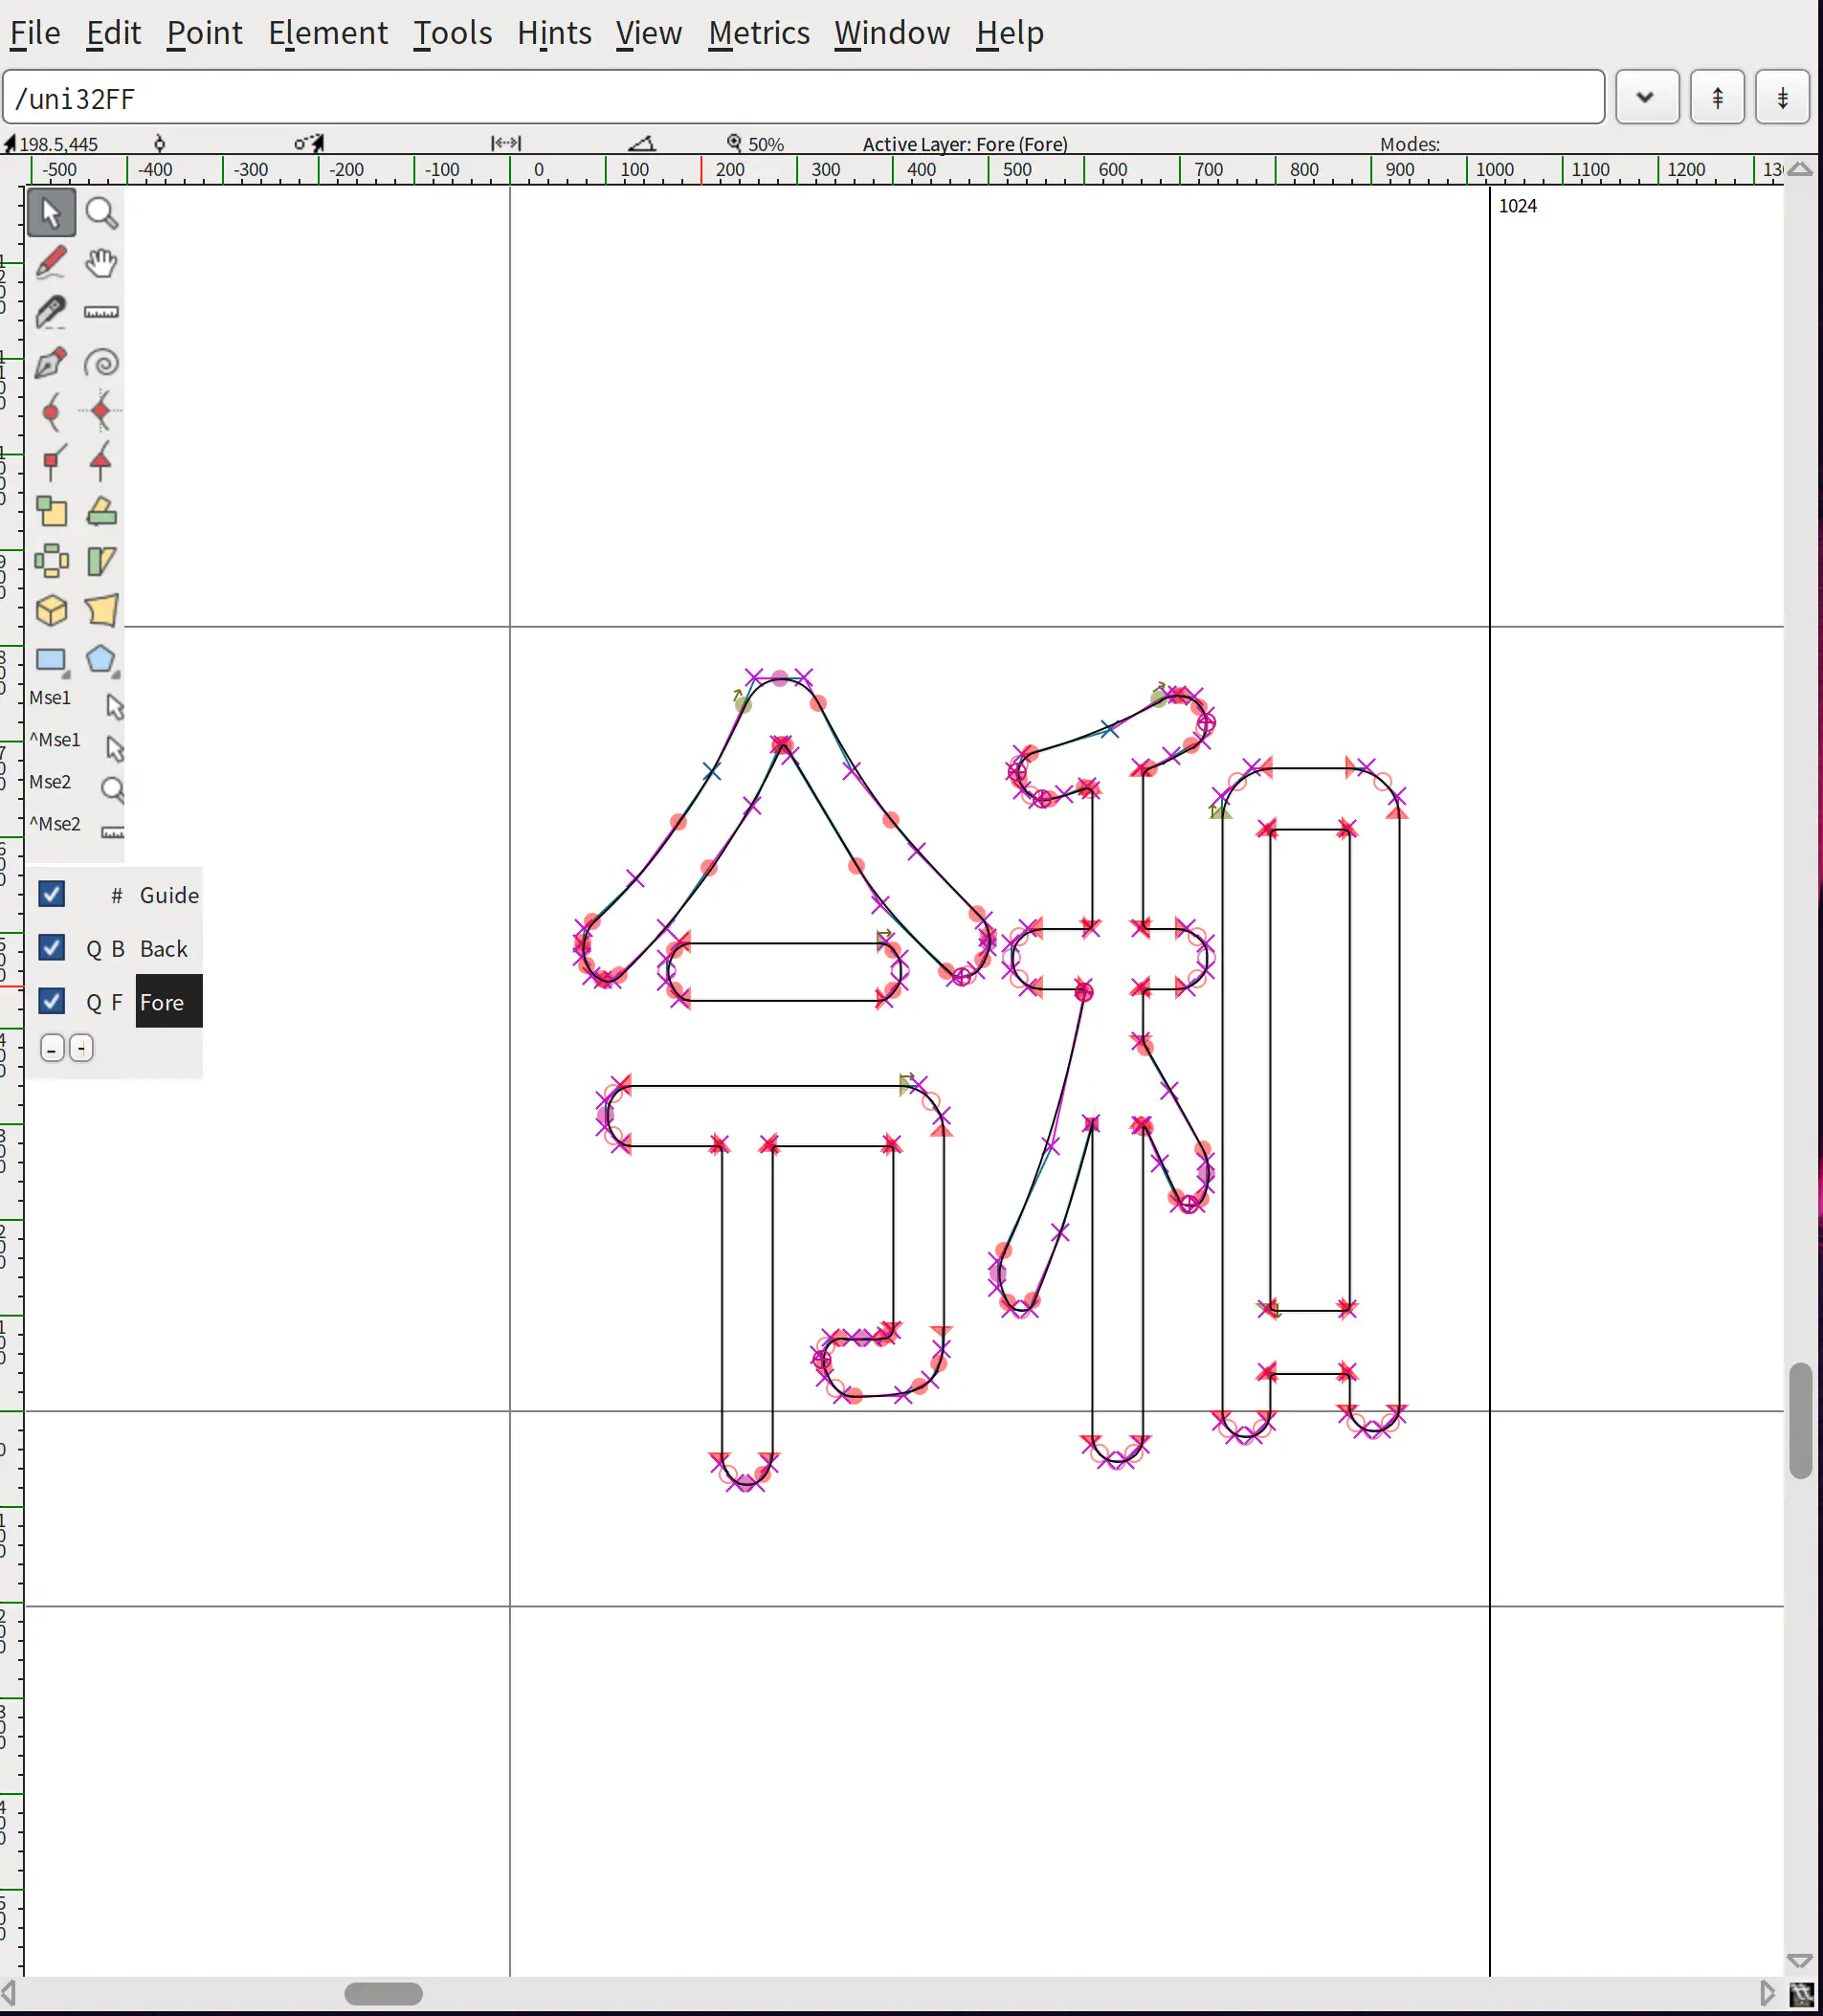This screenshot has width=1823, height=2016.
Task: Select the corner point tool
Action: 52,462
